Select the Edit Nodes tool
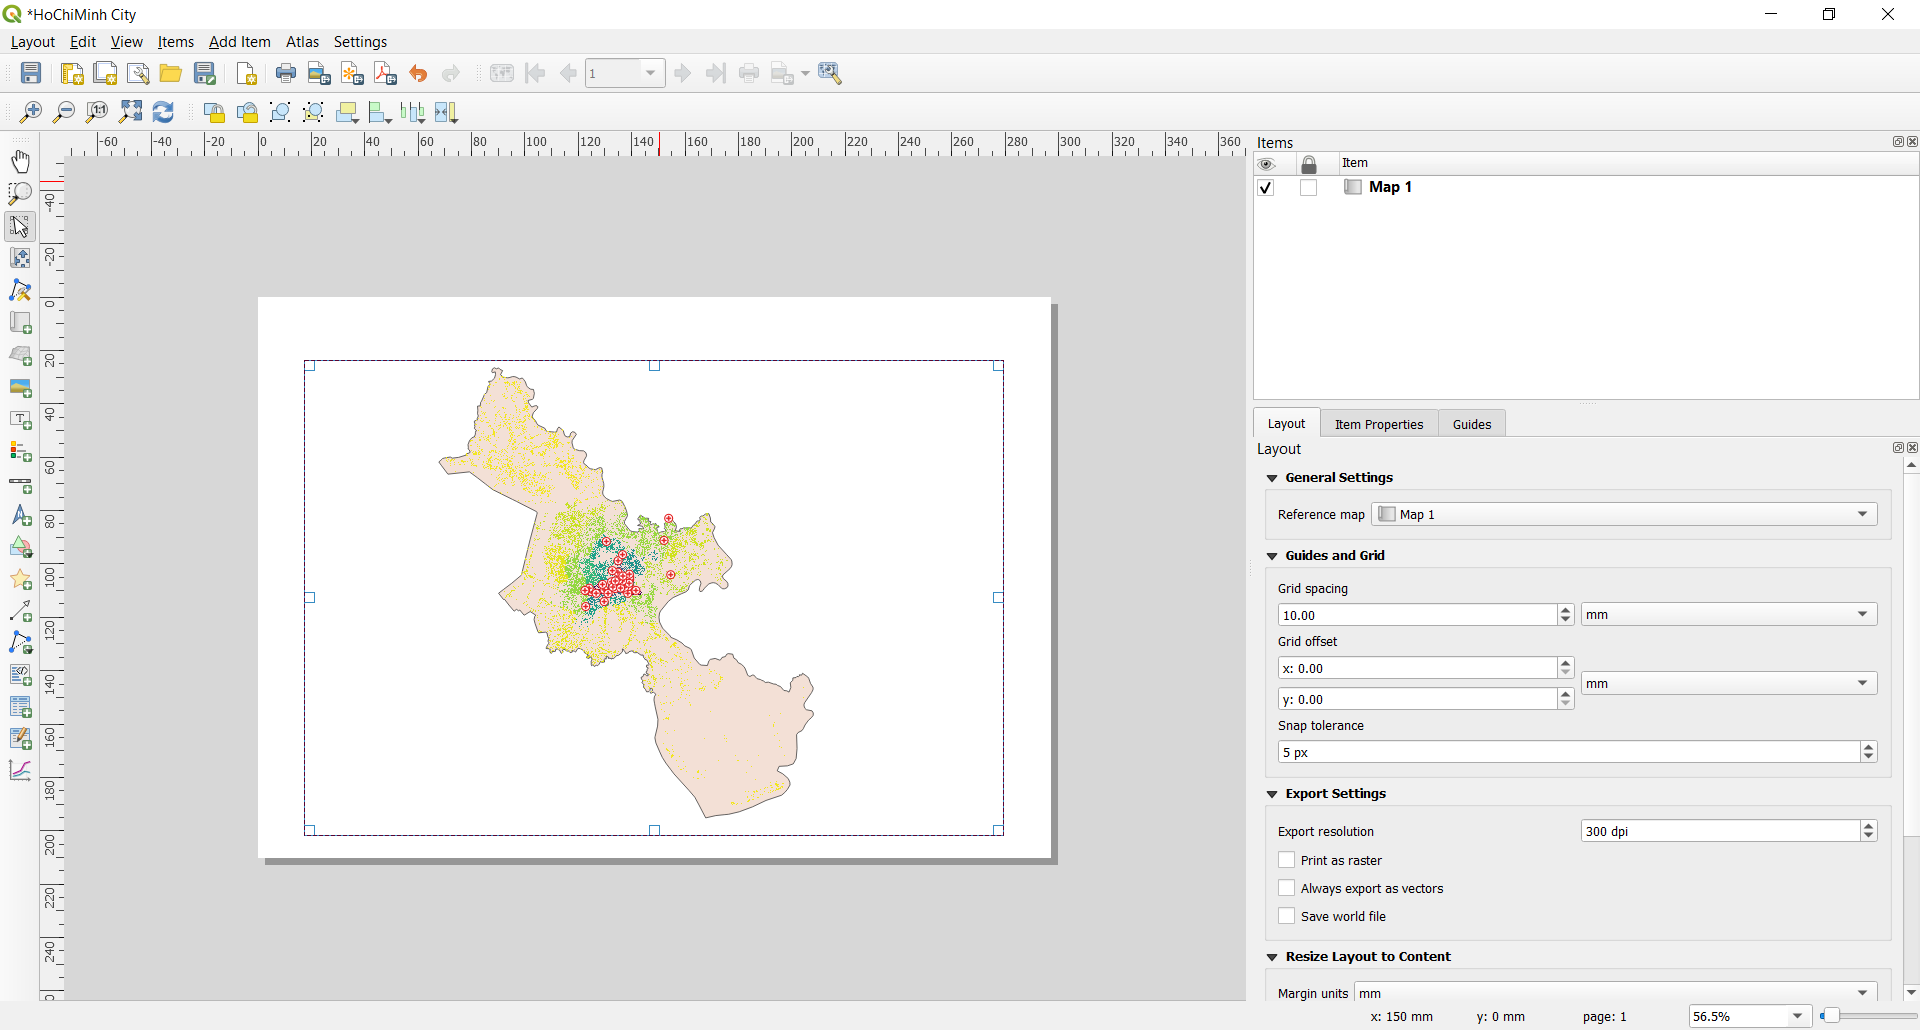1920x1030 pixels. (20, 290)
